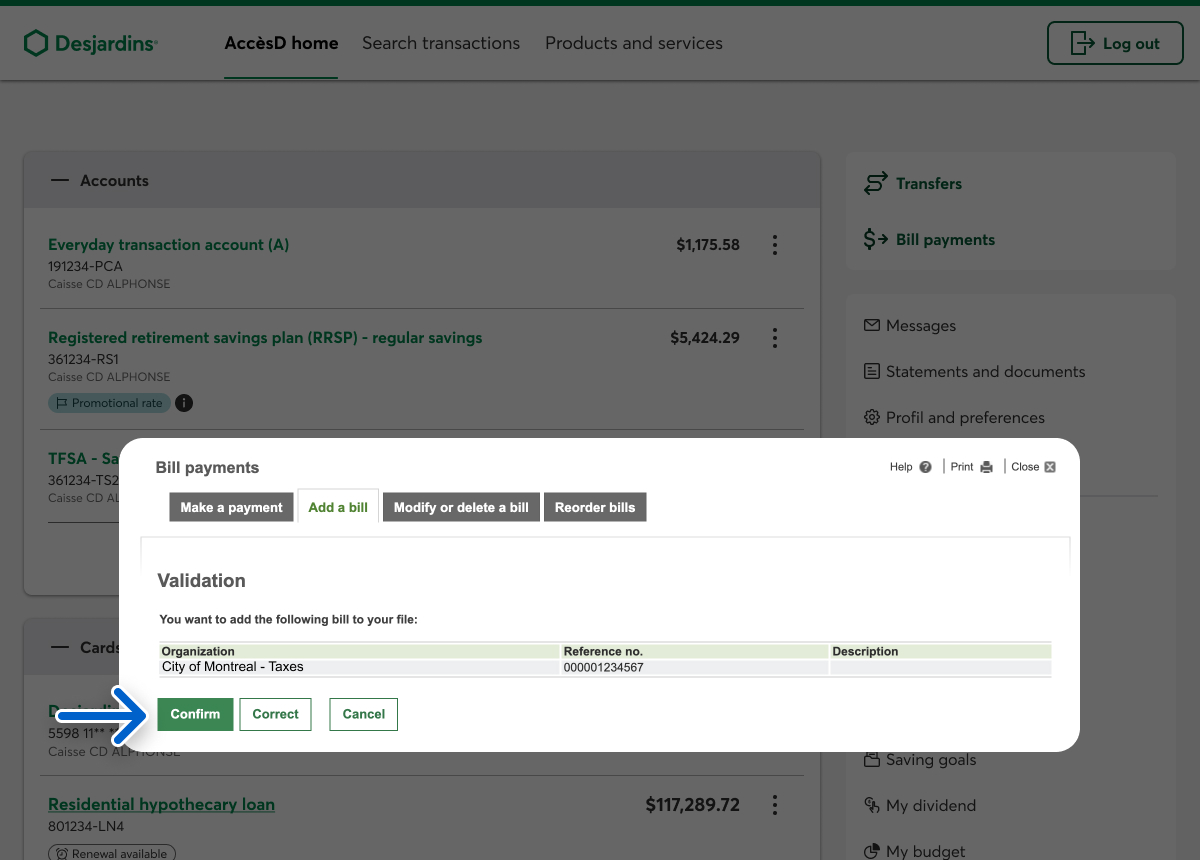
Task: Click the Desjardins logo
Action: click(x=91, y=43)
